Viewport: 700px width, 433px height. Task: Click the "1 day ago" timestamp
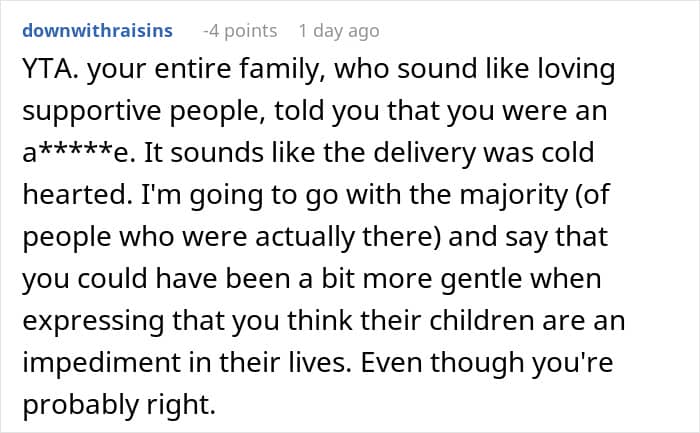click(x=346, y=31)
